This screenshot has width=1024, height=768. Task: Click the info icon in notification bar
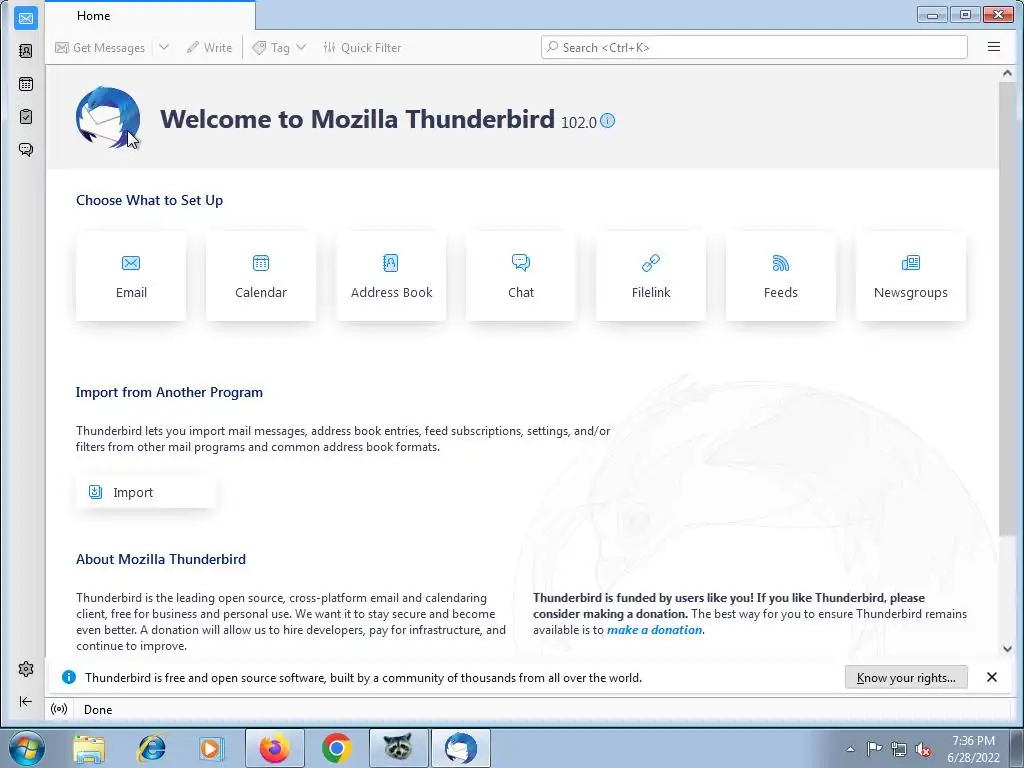pos(69,677)
